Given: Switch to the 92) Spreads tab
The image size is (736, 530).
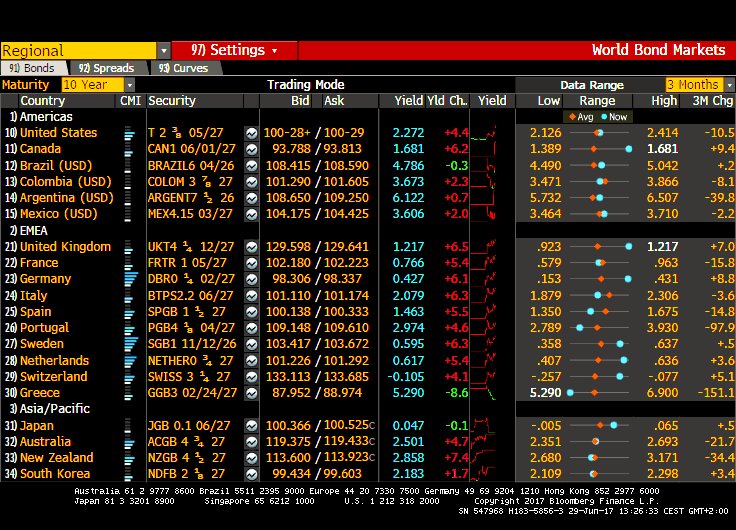Looking at the screenshot, I should tap(107, 68).
